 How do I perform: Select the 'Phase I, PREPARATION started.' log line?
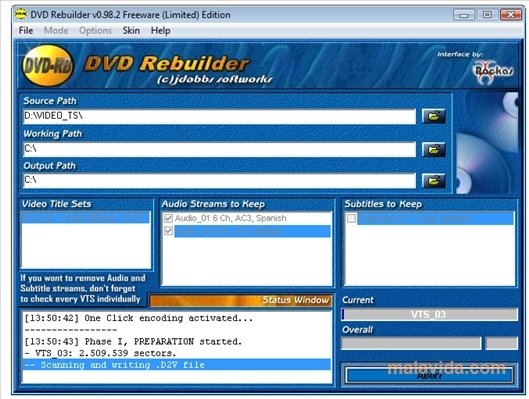point(133,342)
